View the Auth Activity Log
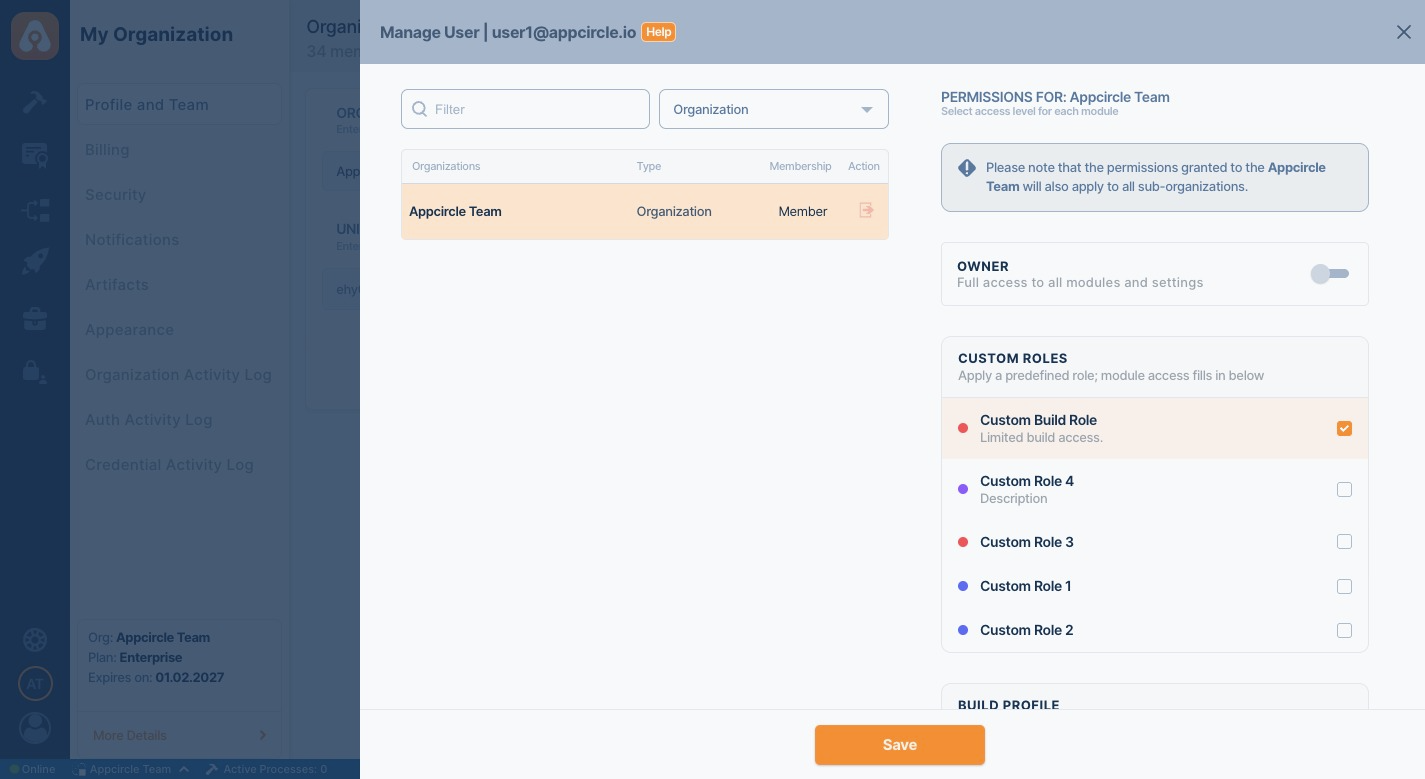The image size is (1425, 779). pos(148,420)
